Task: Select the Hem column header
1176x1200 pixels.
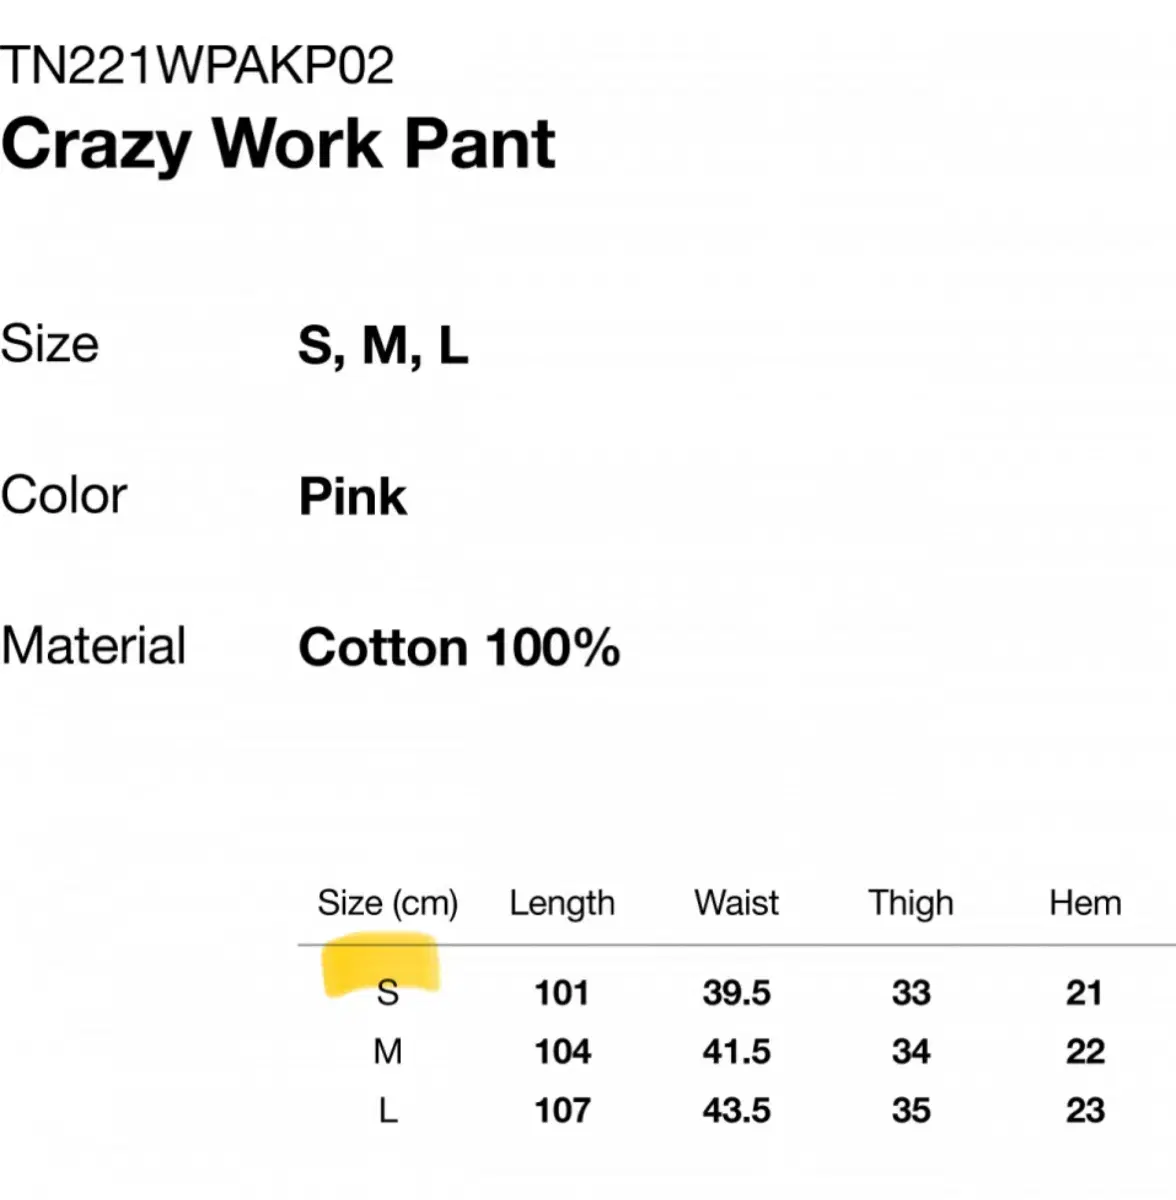Action: 1085,903
